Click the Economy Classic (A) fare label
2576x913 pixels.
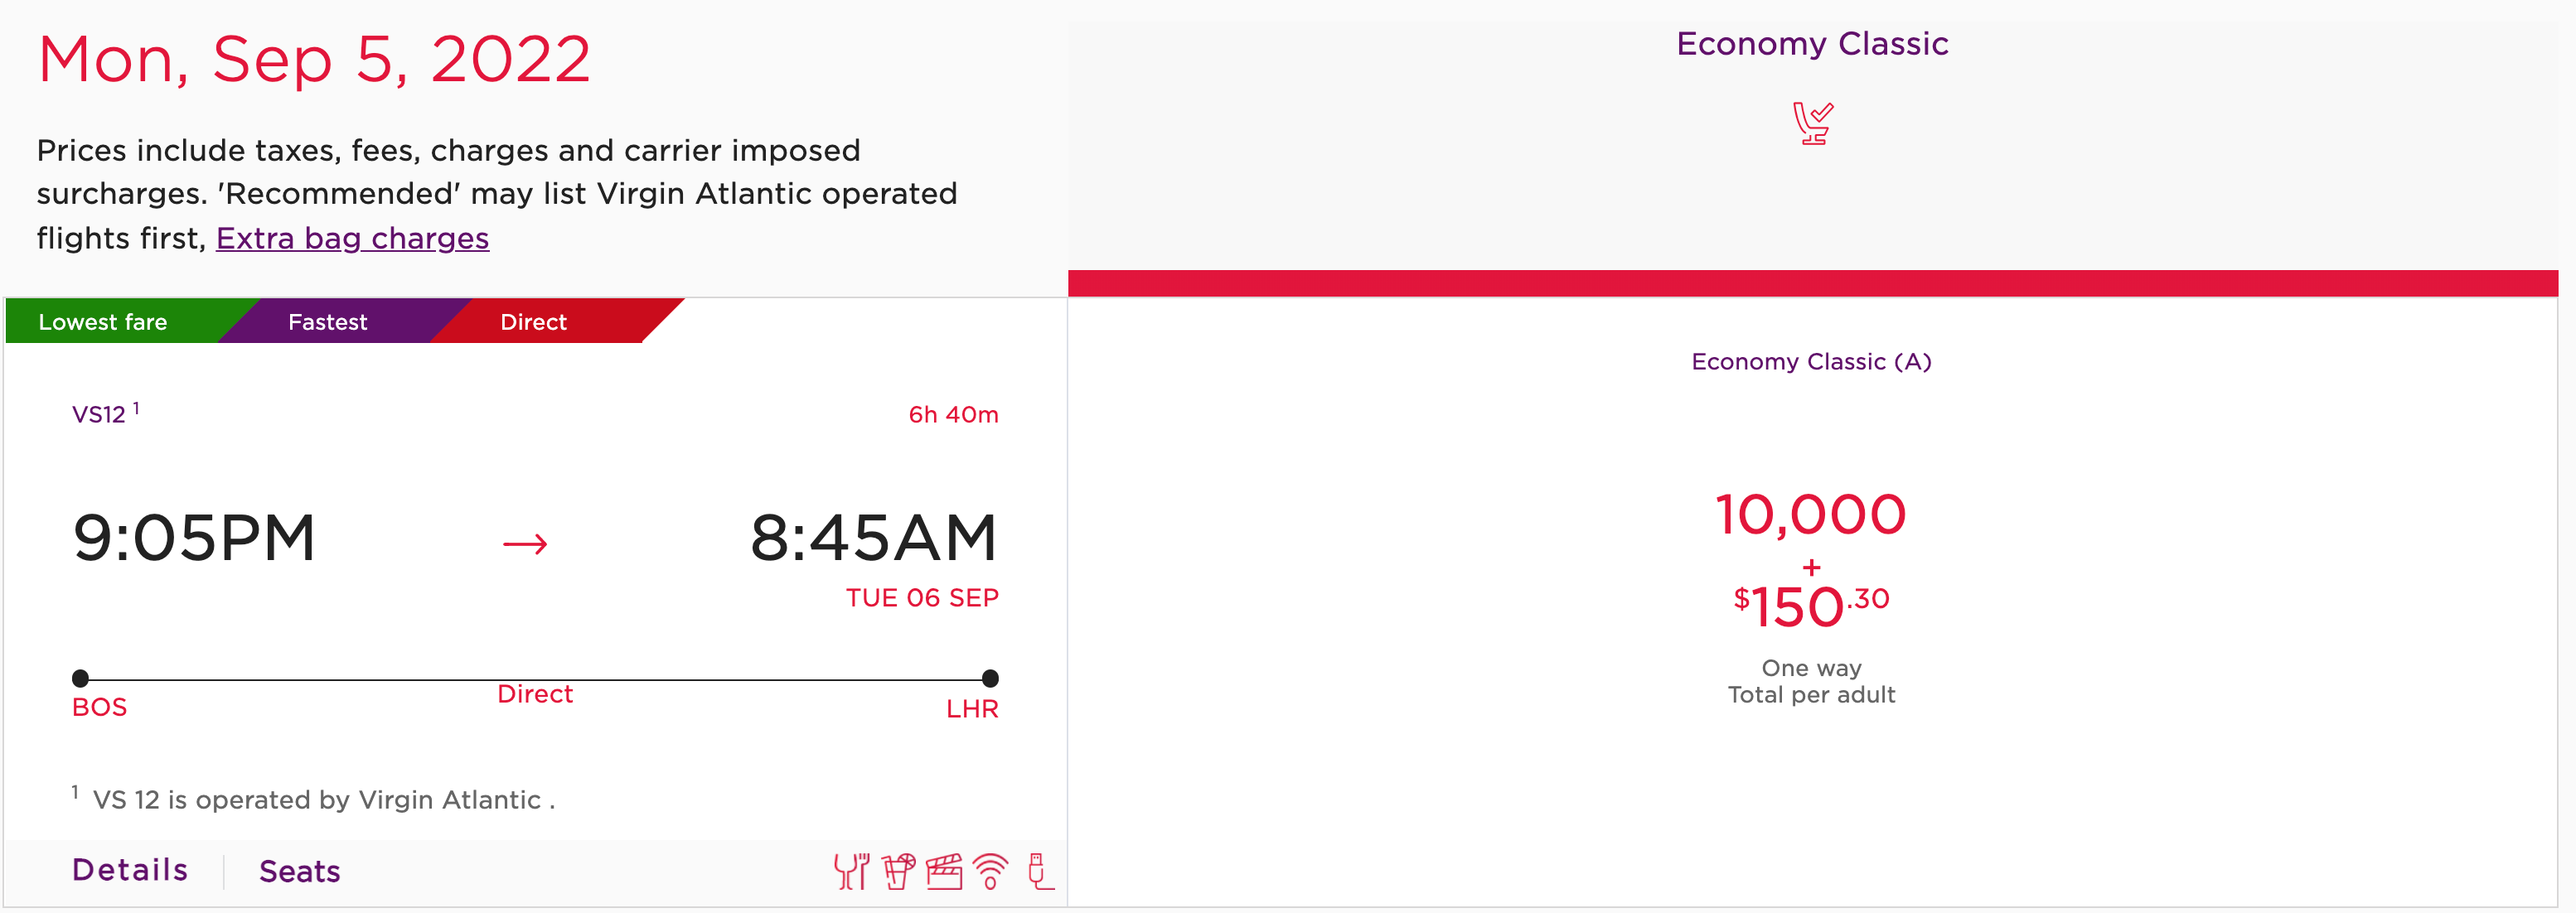point(1811,361)
